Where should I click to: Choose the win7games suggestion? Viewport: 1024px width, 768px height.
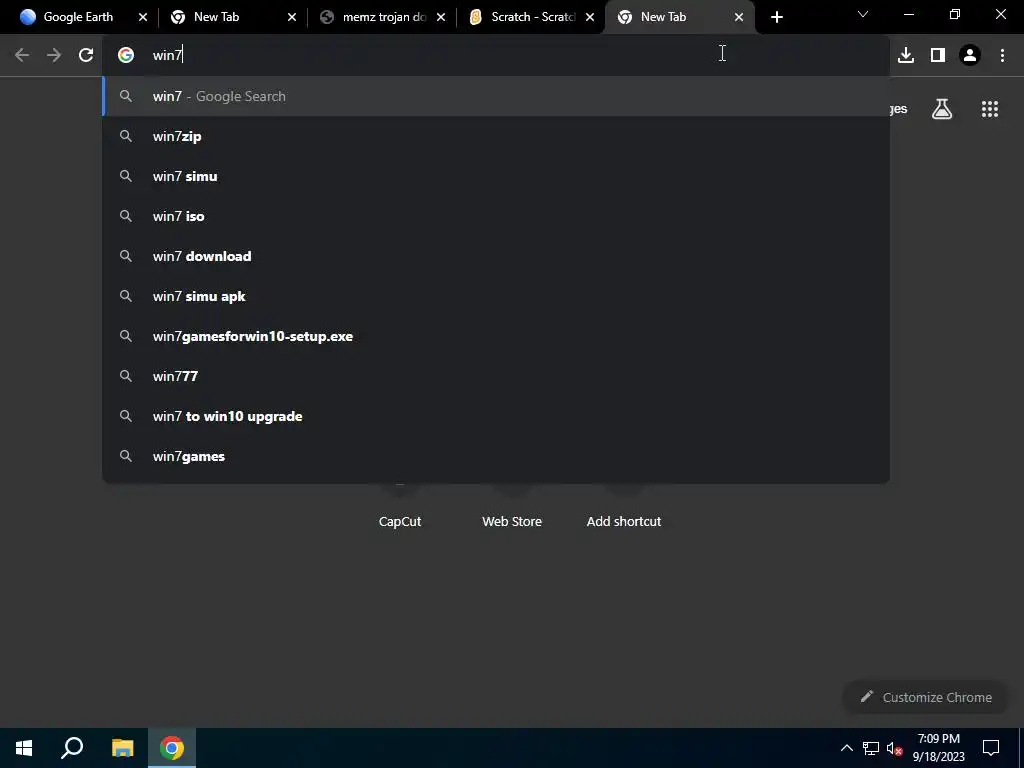click(496, 456)
